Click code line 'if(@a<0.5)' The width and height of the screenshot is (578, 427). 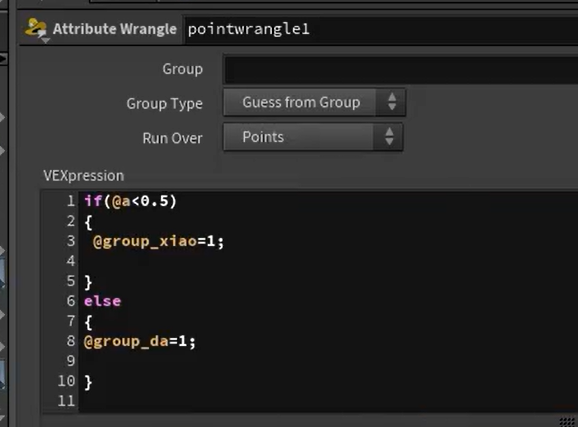click(x=130, y=201)
